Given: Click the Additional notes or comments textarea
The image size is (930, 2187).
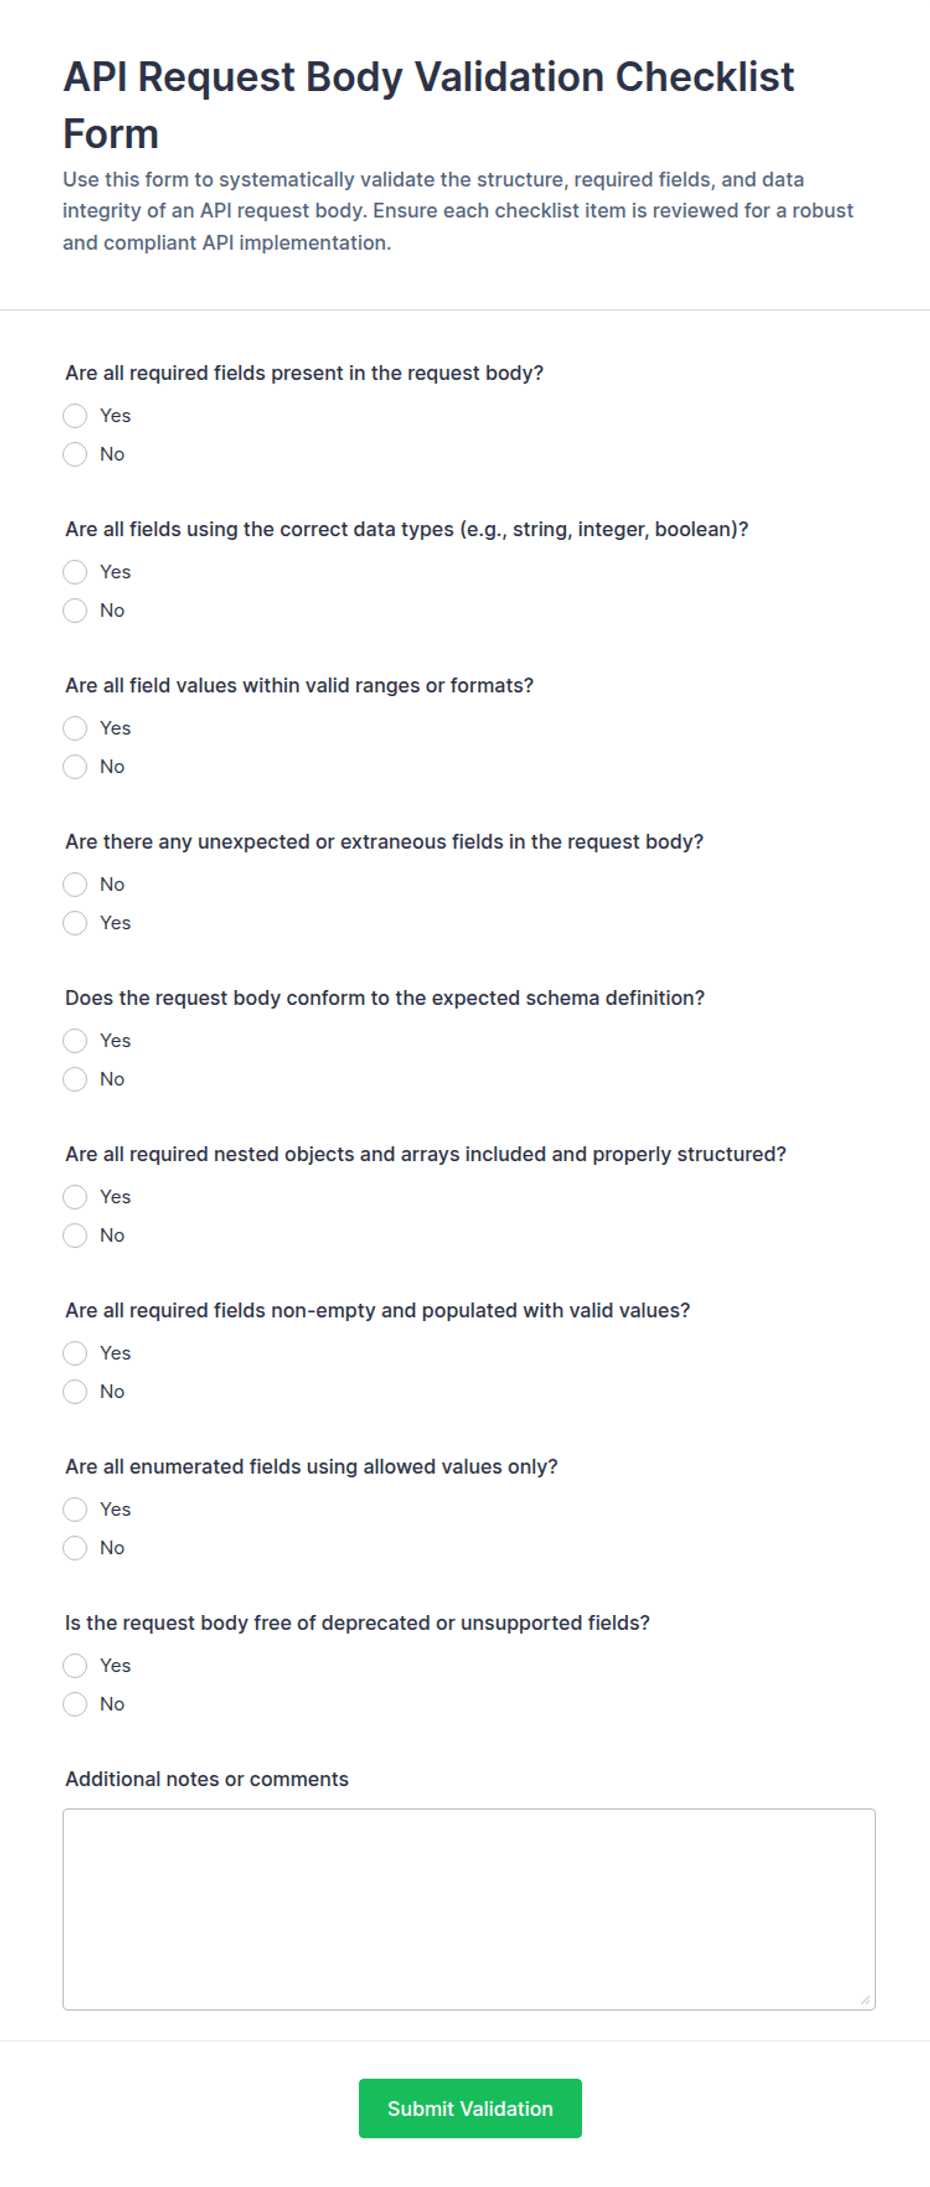Looking at the screenshot, I should click(469, 1909).
